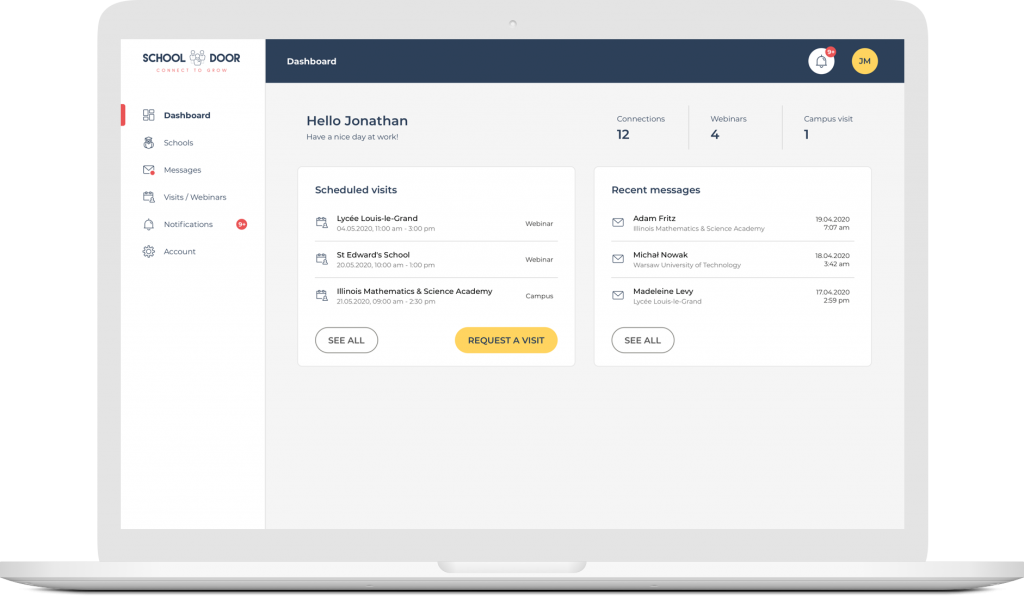Open the JM profile avatar menu

[x=864, y=61]
